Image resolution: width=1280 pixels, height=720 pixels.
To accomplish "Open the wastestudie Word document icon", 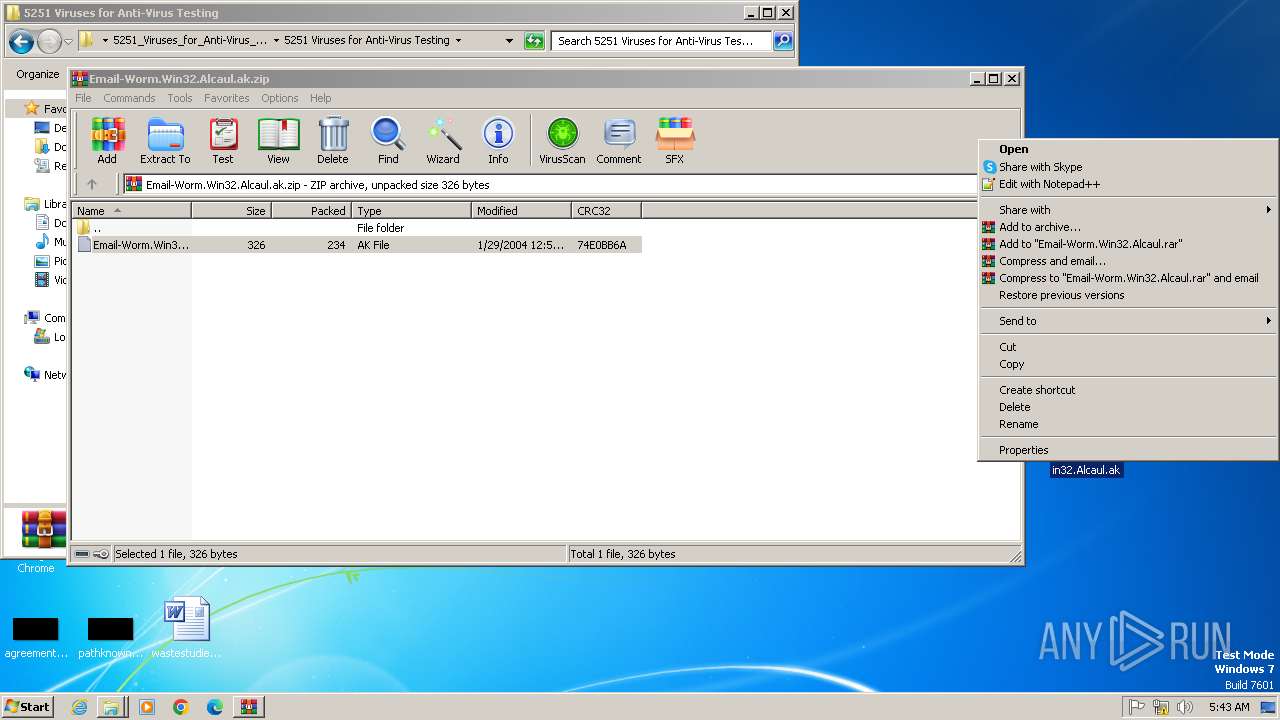I will coord(188,627).
